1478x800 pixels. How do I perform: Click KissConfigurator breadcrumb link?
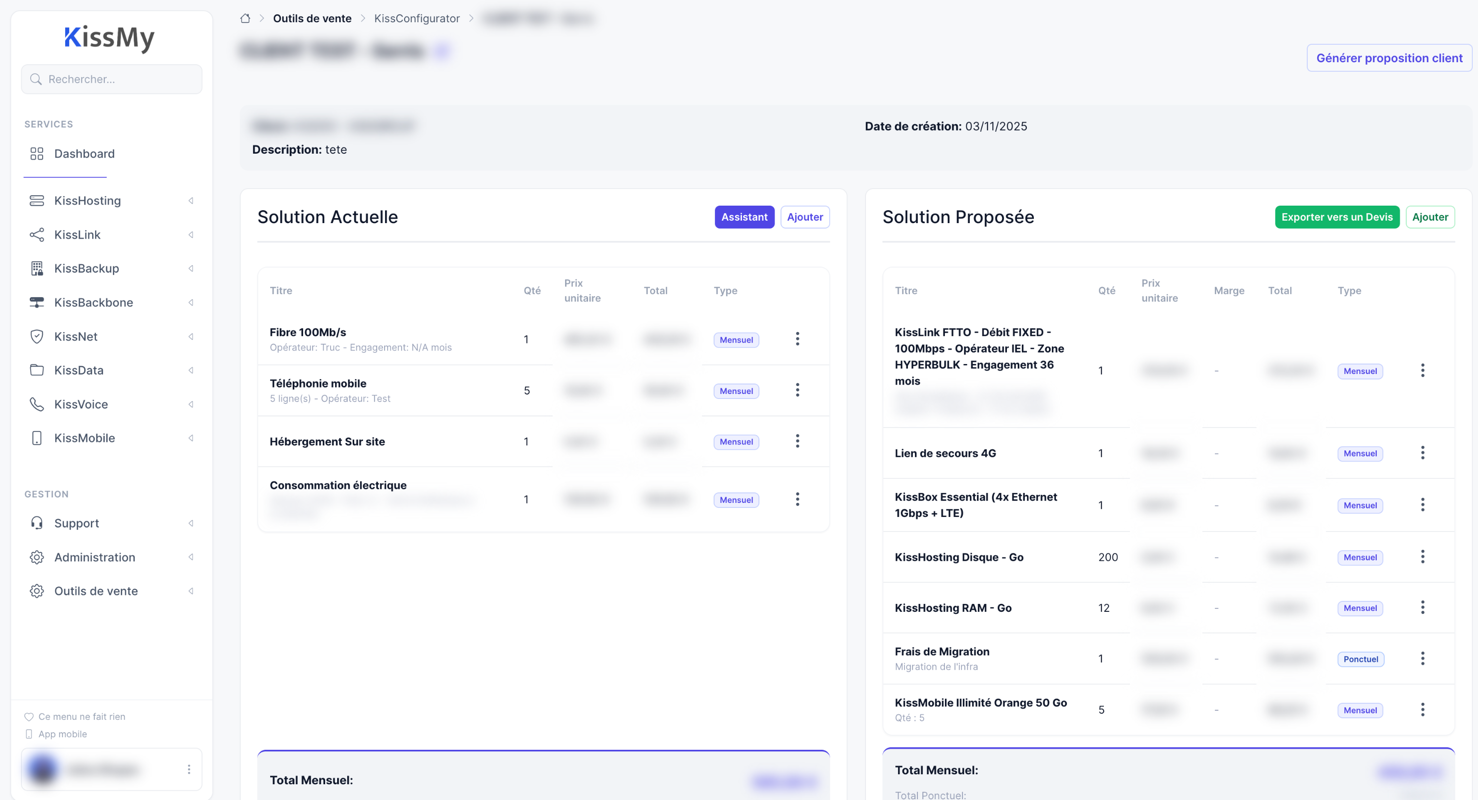[x=417, y=18]
